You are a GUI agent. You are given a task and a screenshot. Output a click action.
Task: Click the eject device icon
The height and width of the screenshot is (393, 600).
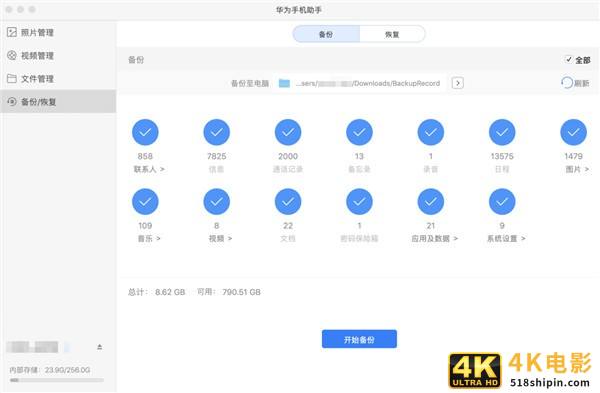click(99, 347)
